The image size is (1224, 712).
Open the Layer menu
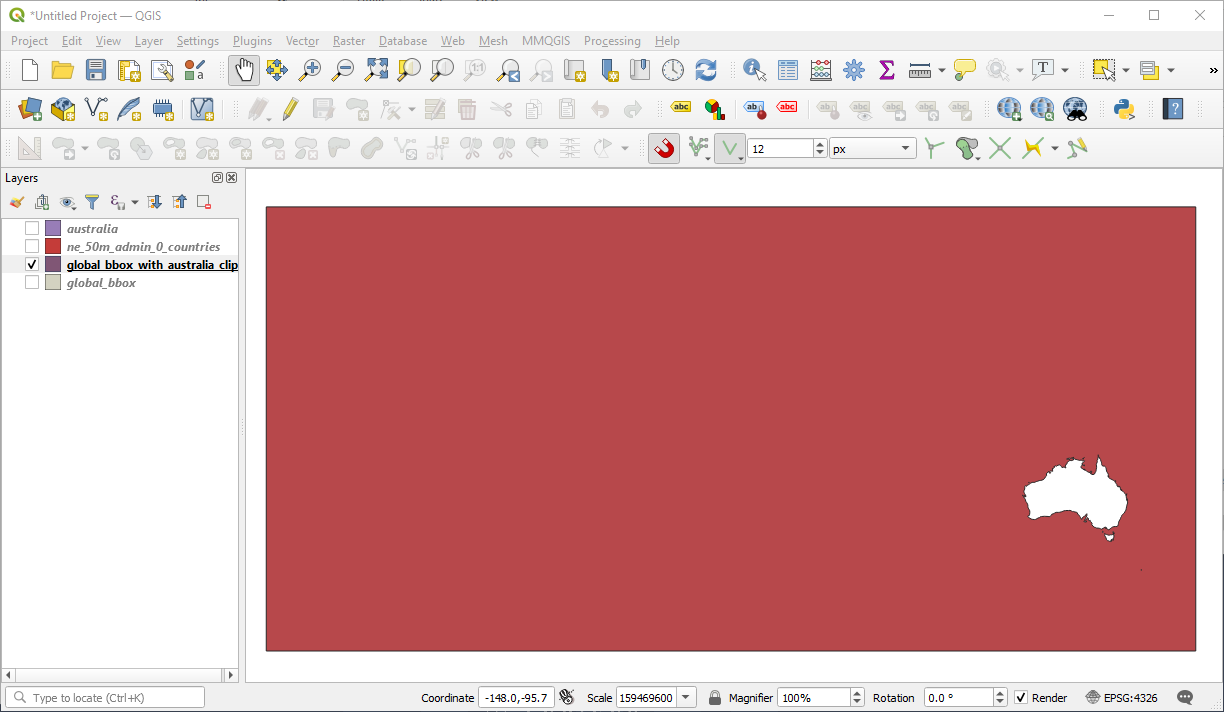click(149, 41)
